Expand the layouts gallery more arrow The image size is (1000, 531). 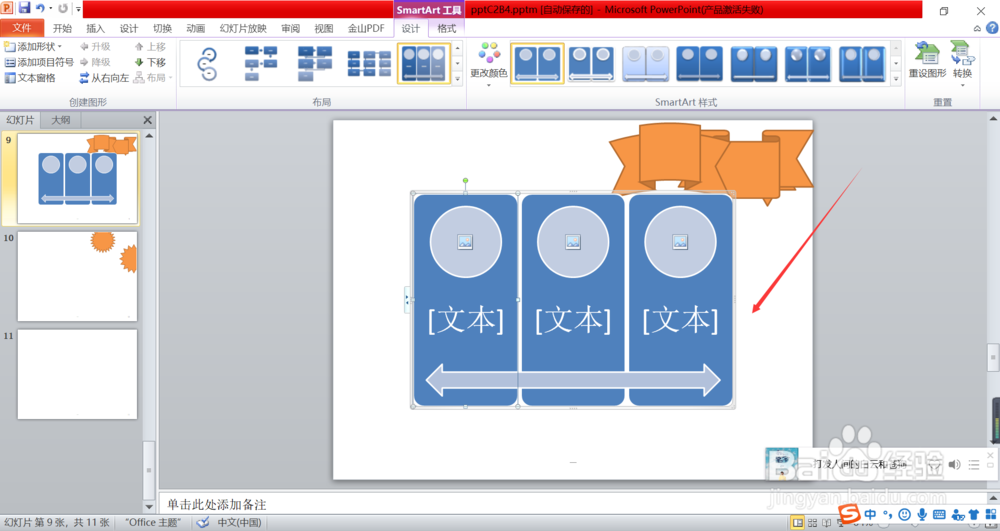457,79
